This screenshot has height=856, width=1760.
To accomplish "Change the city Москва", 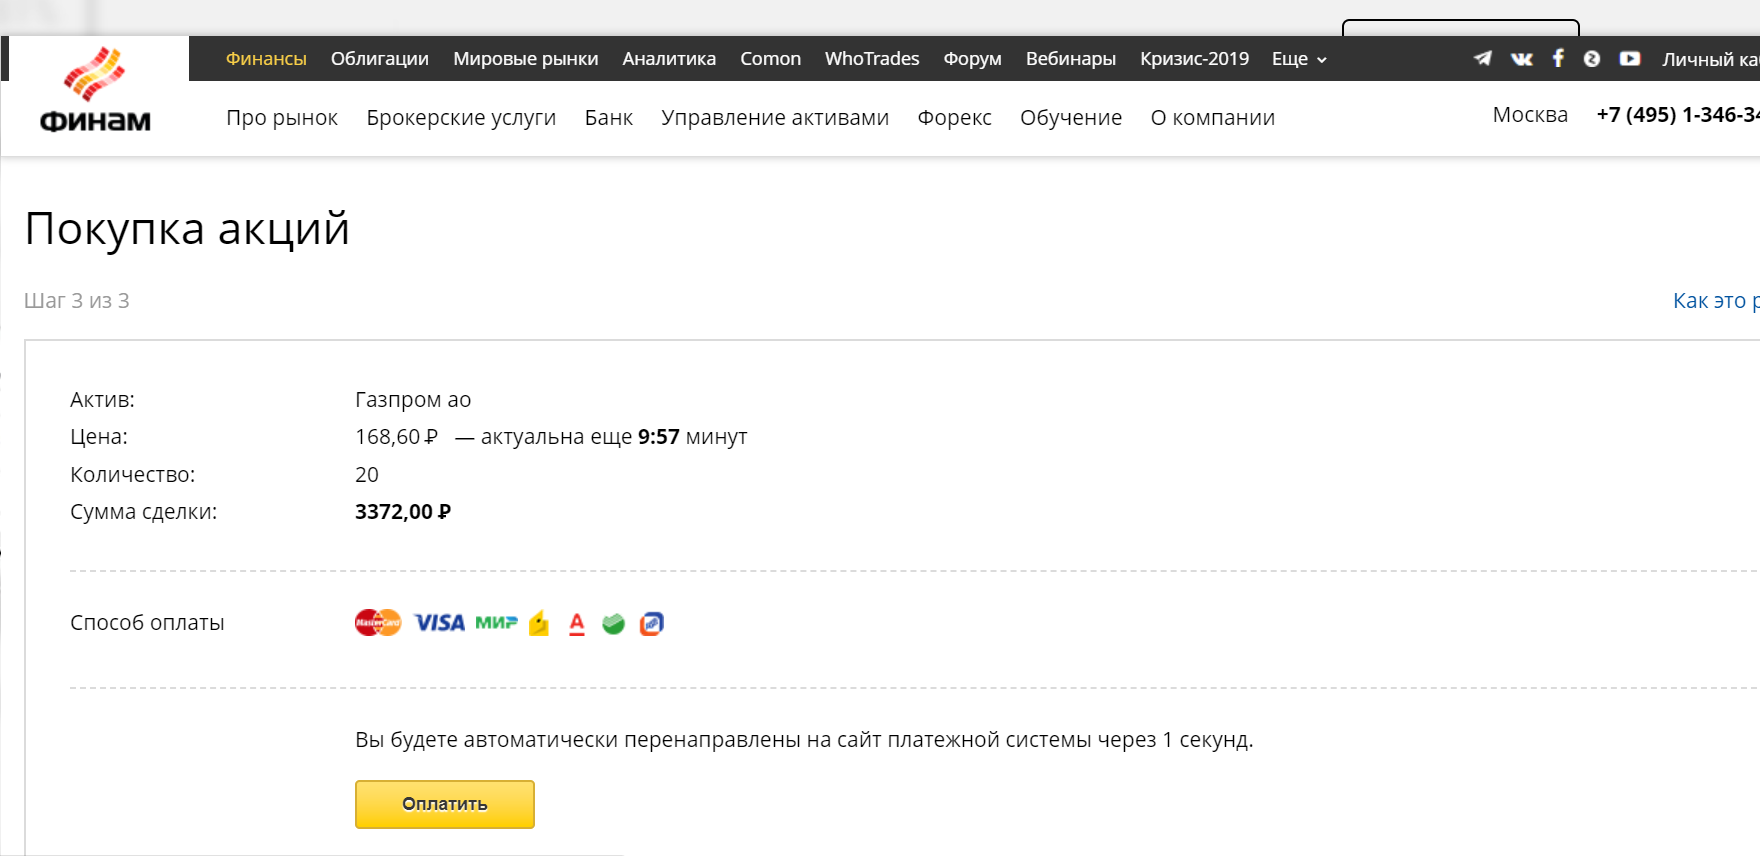I will point(1530,115).
